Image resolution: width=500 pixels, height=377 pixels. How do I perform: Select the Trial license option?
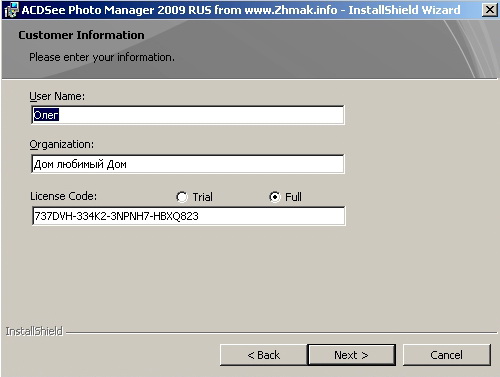[182, 197]
